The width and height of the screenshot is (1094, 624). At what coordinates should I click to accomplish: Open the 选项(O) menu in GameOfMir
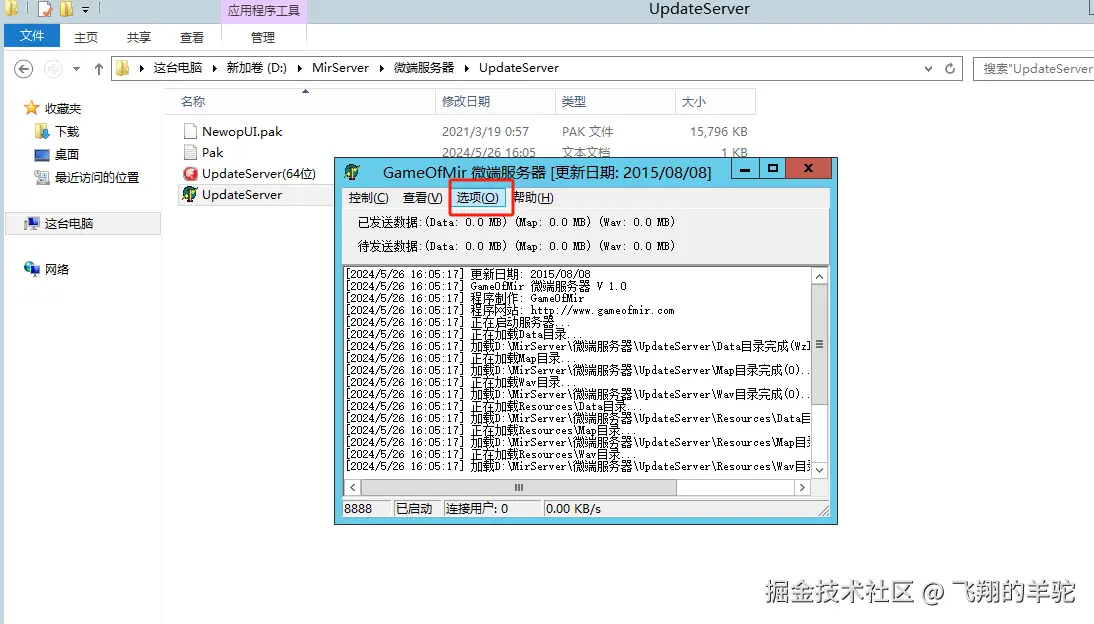tap(478, 198)
